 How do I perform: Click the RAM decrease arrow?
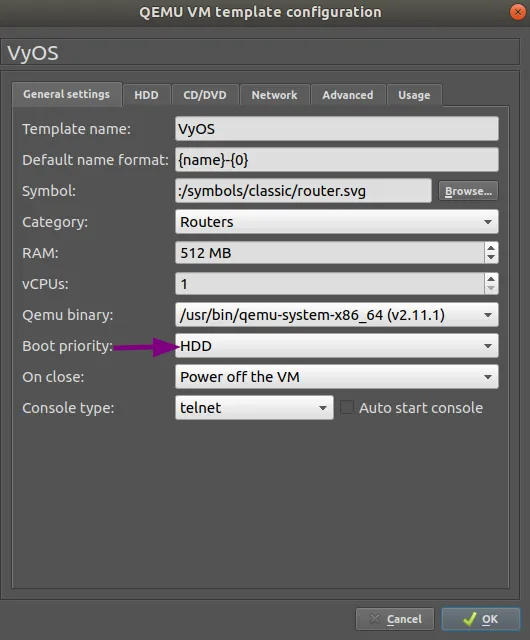click(x=491, y=258)
